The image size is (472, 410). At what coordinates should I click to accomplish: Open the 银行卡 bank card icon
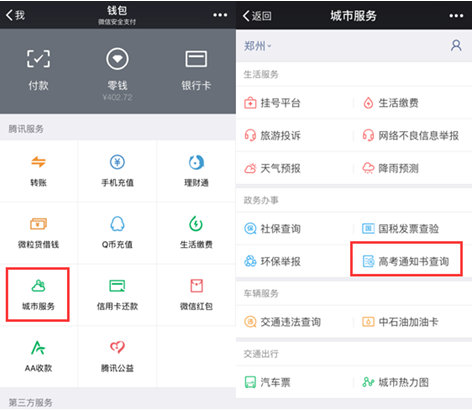point(196,59)
